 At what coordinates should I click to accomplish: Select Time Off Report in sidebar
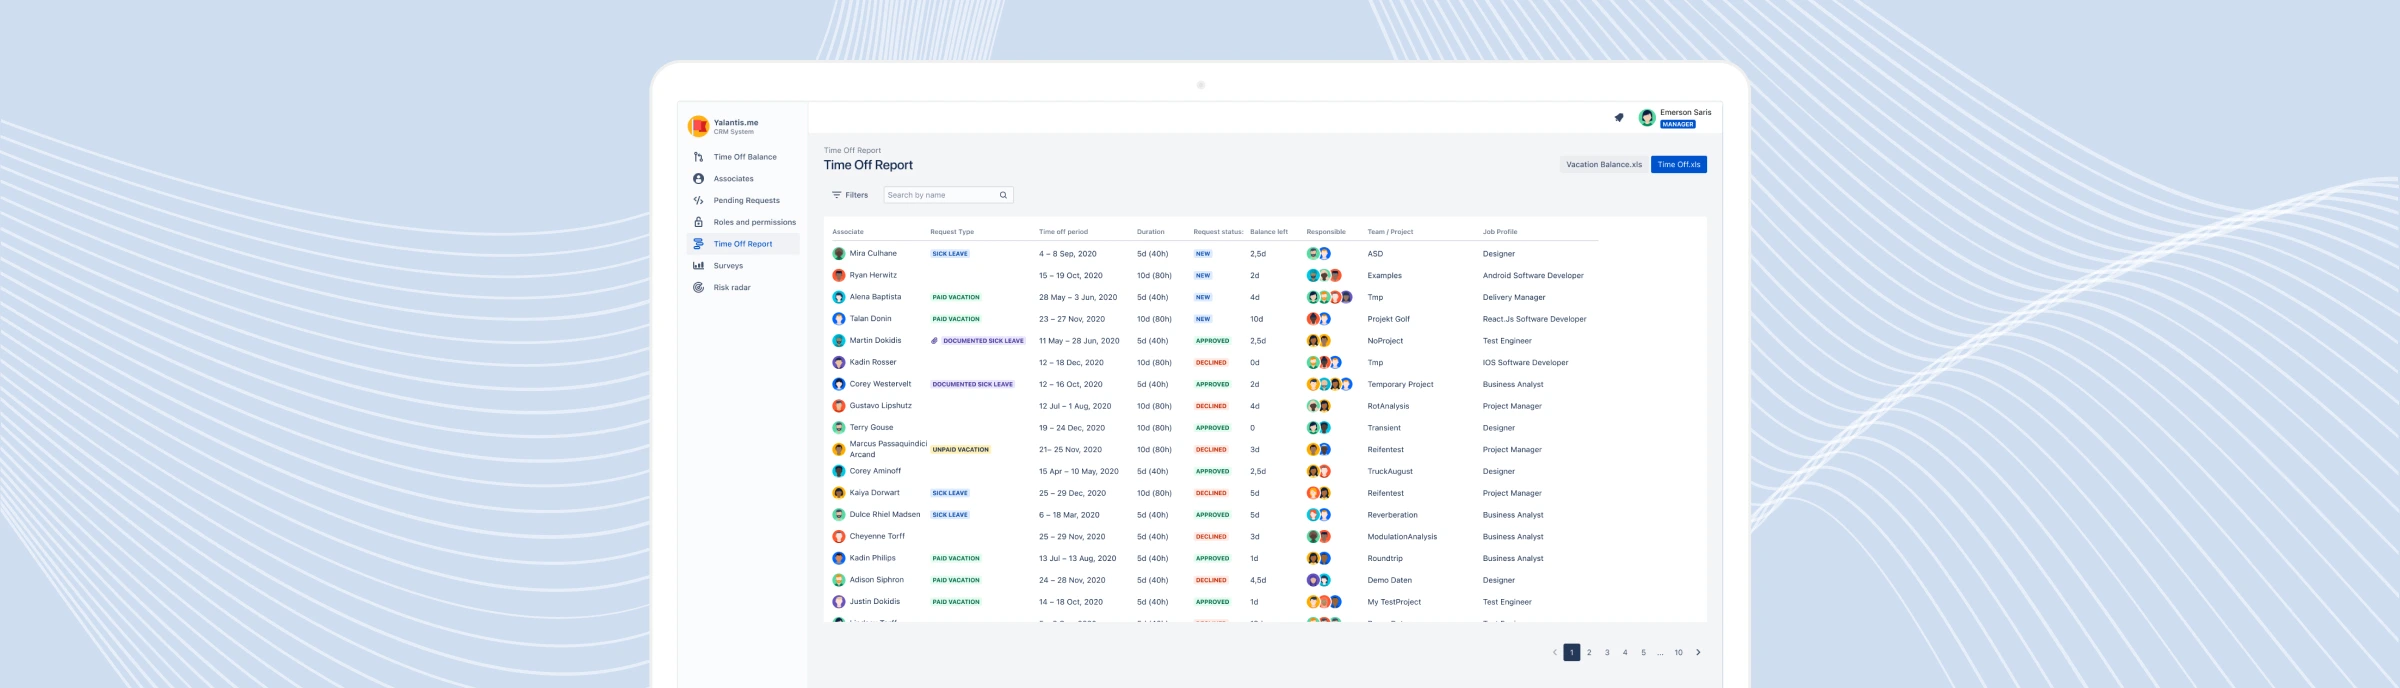tap(742, 244)
